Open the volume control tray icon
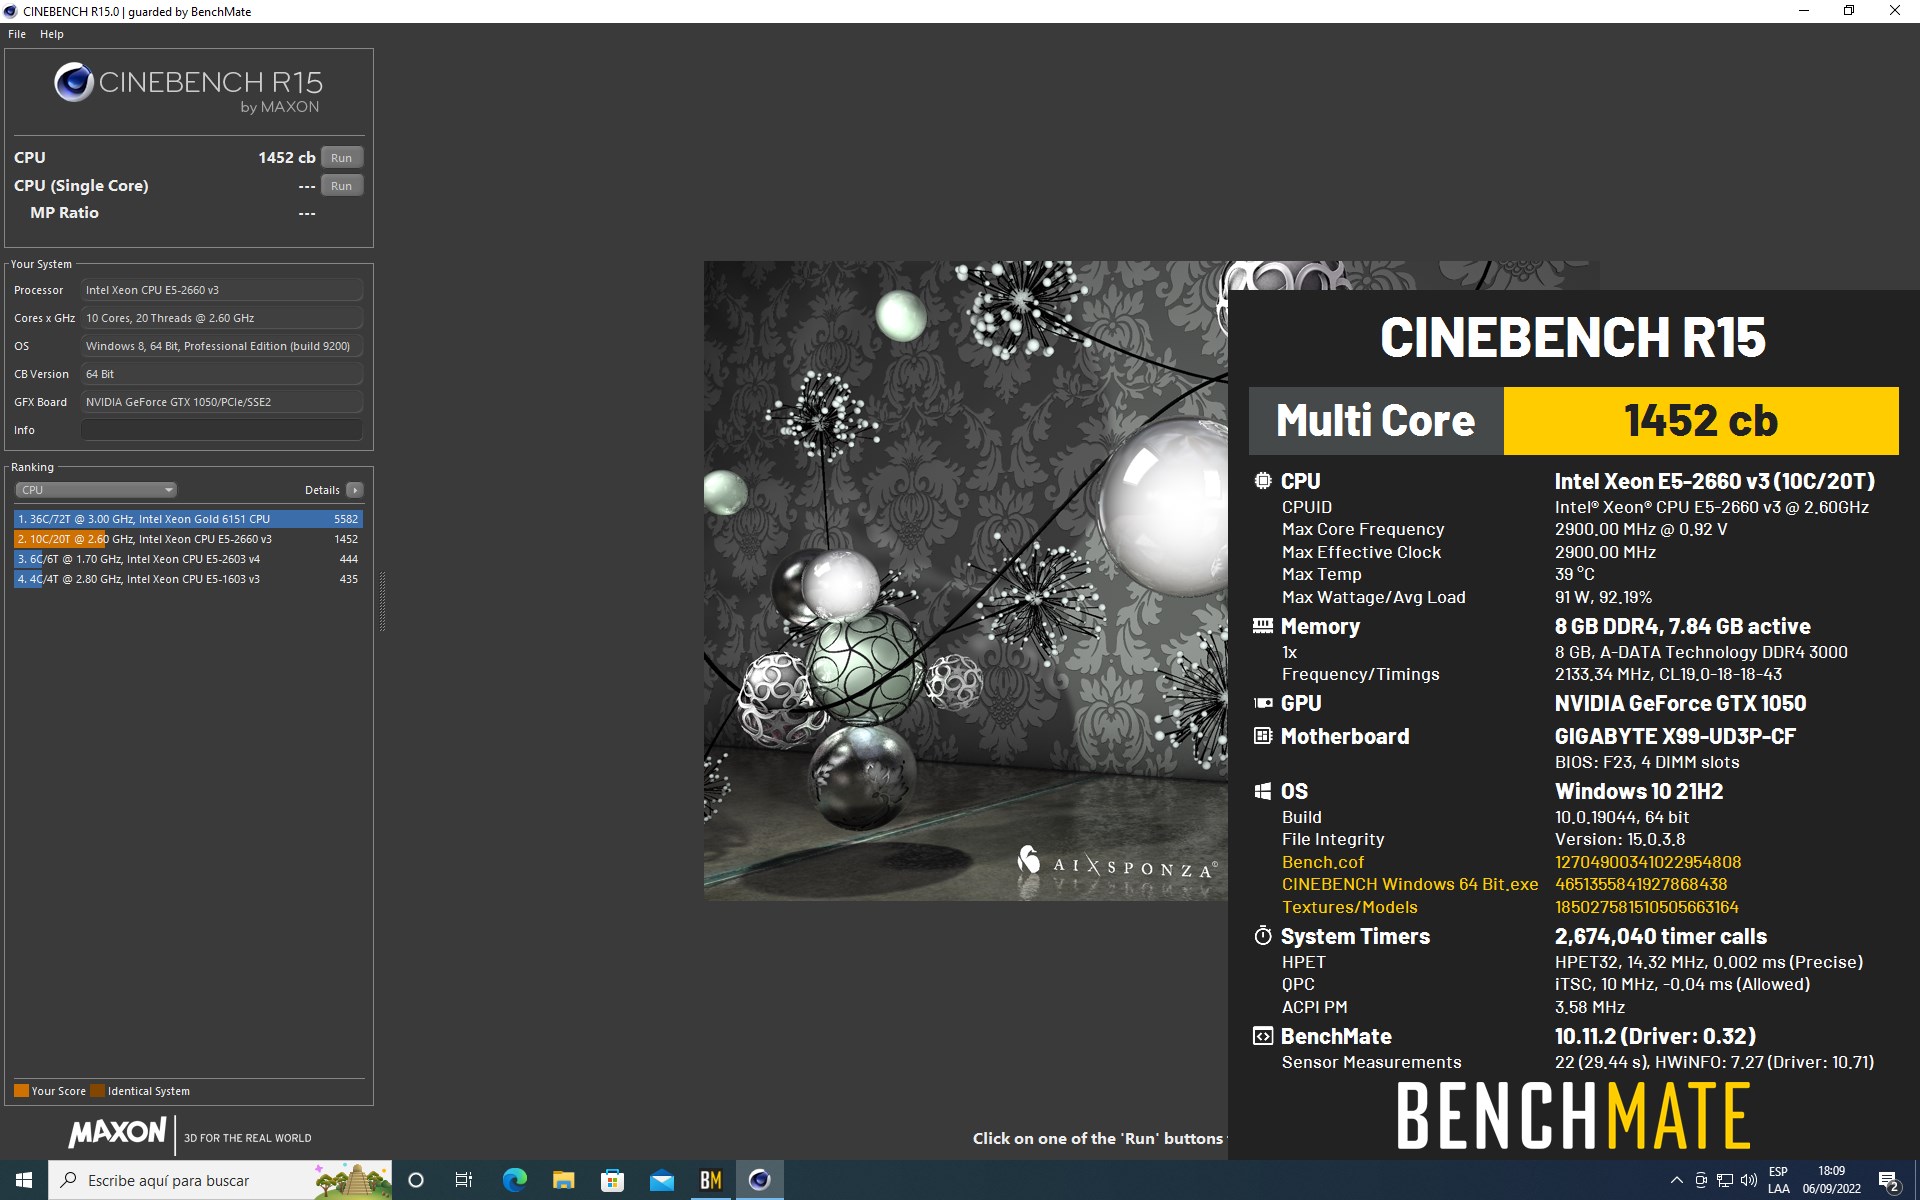The height and width of the screenshot is (1200, 1920). (1749, 1180)
